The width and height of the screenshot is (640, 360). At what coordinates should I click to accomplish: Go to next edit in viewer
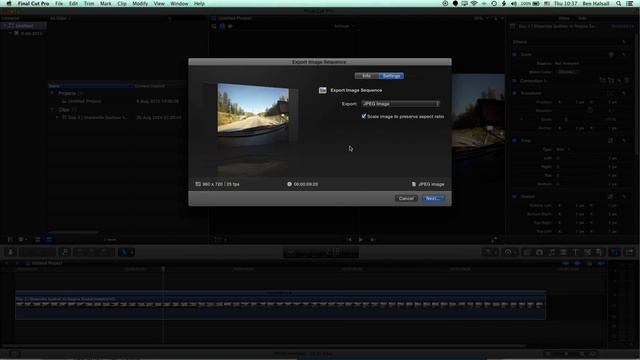point(373,240)
